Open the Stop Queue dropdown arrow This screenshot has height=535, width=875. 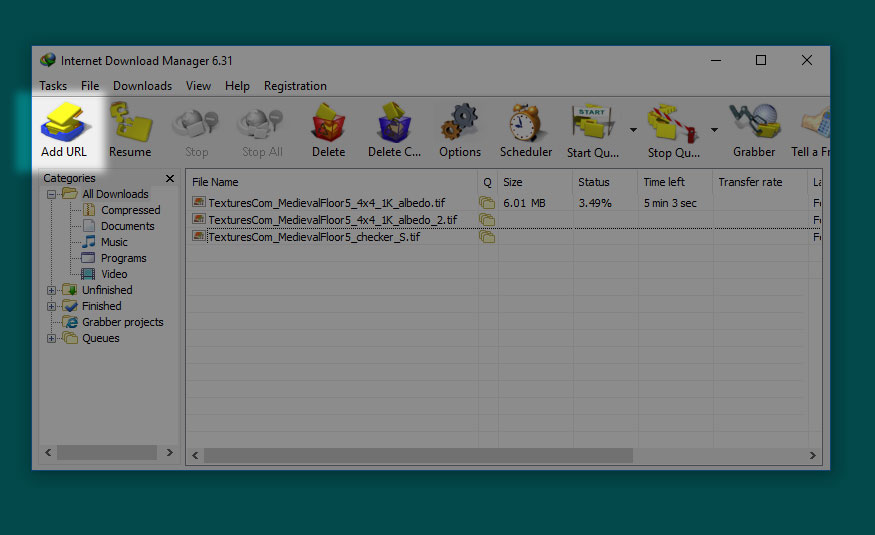[714, 130]
